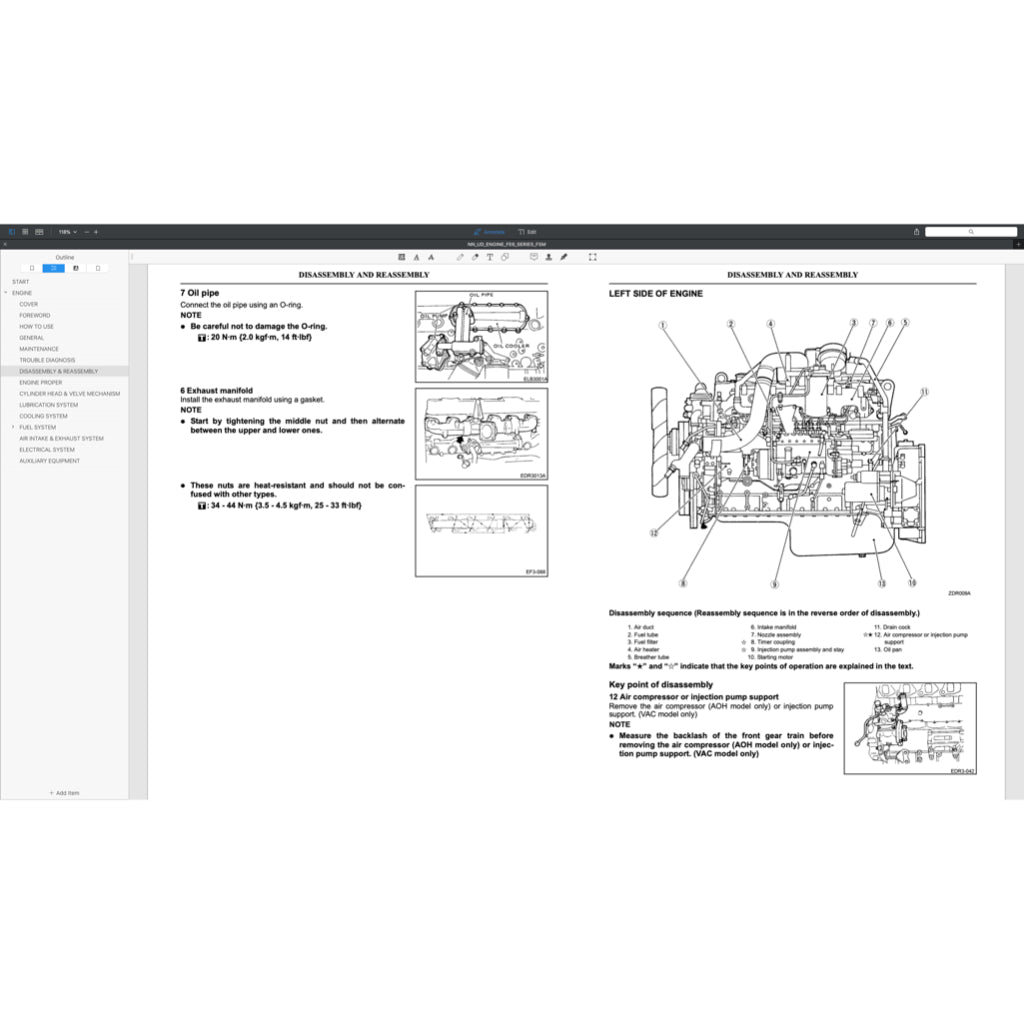This screenshot has width=1024, height=1024.
Task: Select the Text annotation tool
Action: point(490,257)
